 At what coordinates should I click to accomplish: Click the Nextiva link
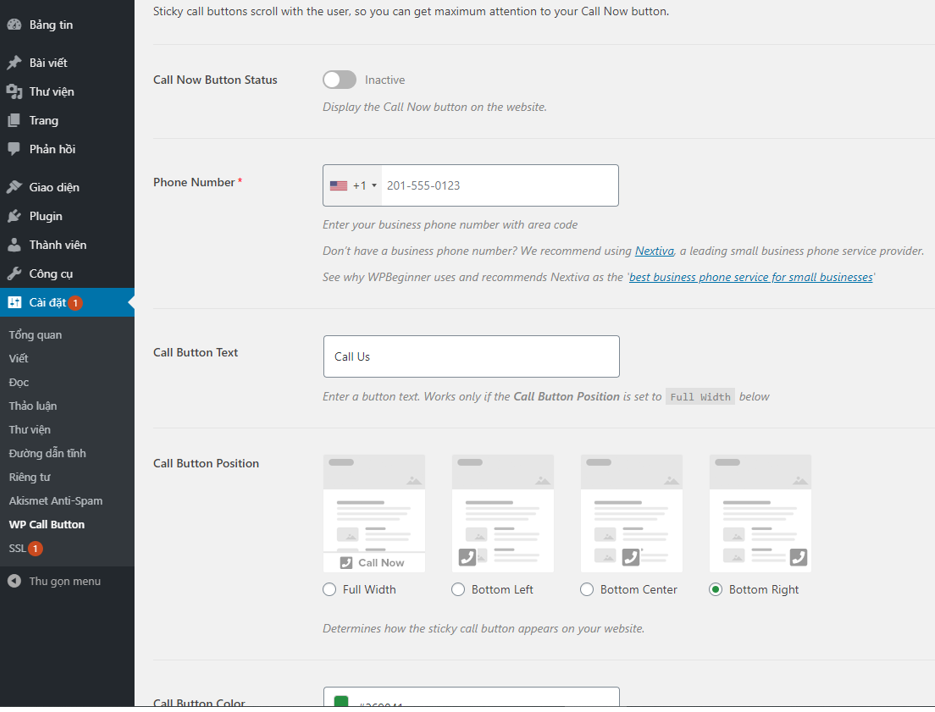pyautogui.click(x=654, y=251)
